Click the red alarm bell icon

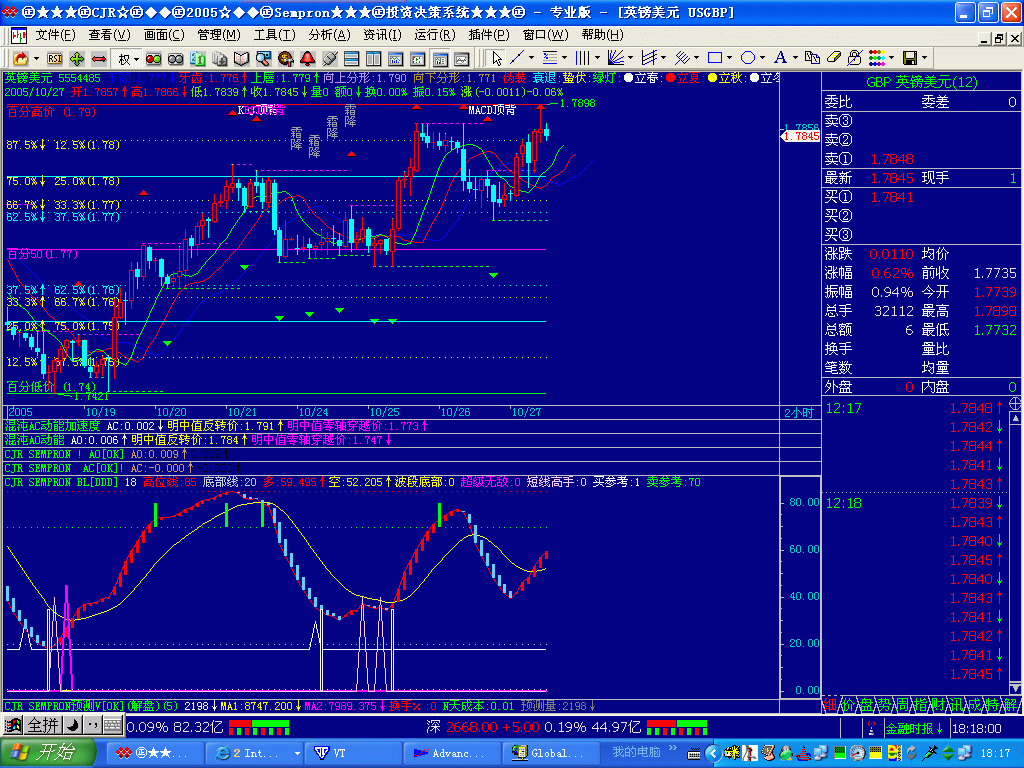pyautogui.click(x=308, y=59)
